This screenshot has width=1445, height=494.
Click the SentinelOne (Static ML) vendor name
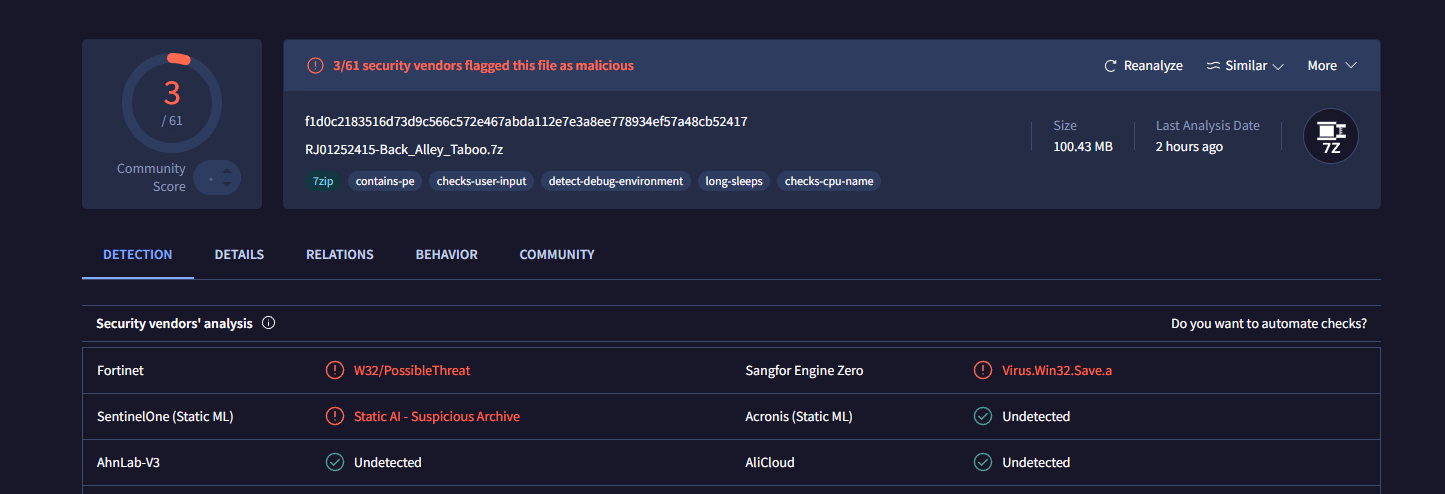[165, 416]
